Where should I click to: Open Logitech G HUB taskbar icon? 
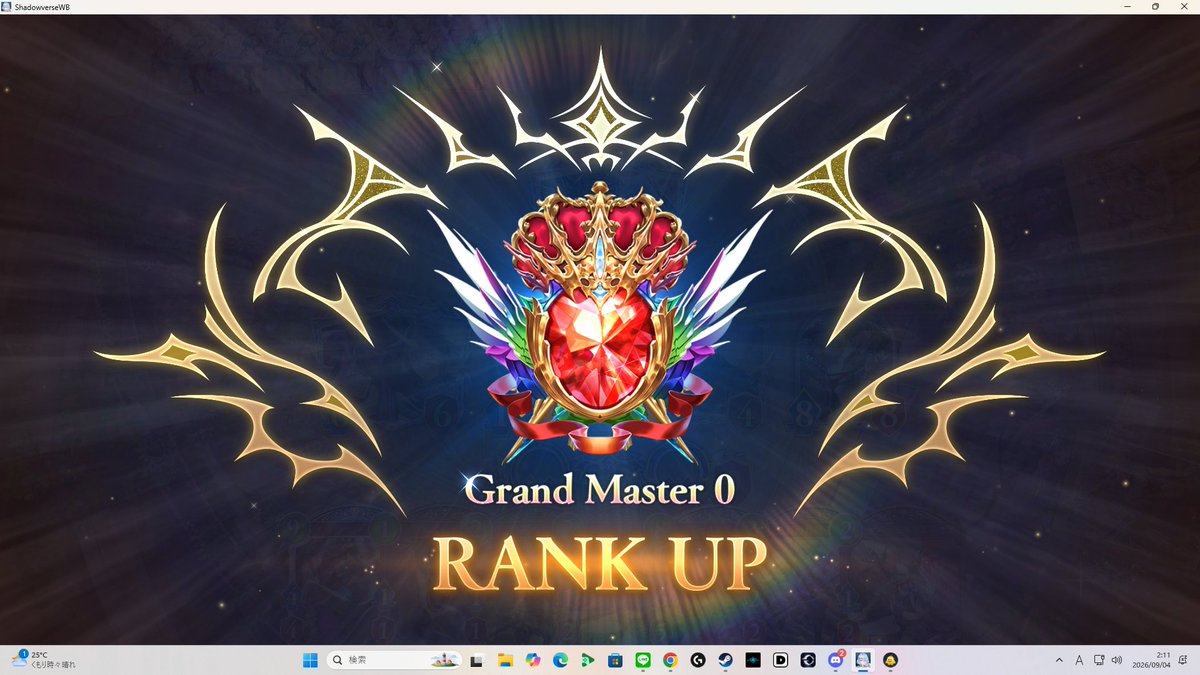point(698,660)
